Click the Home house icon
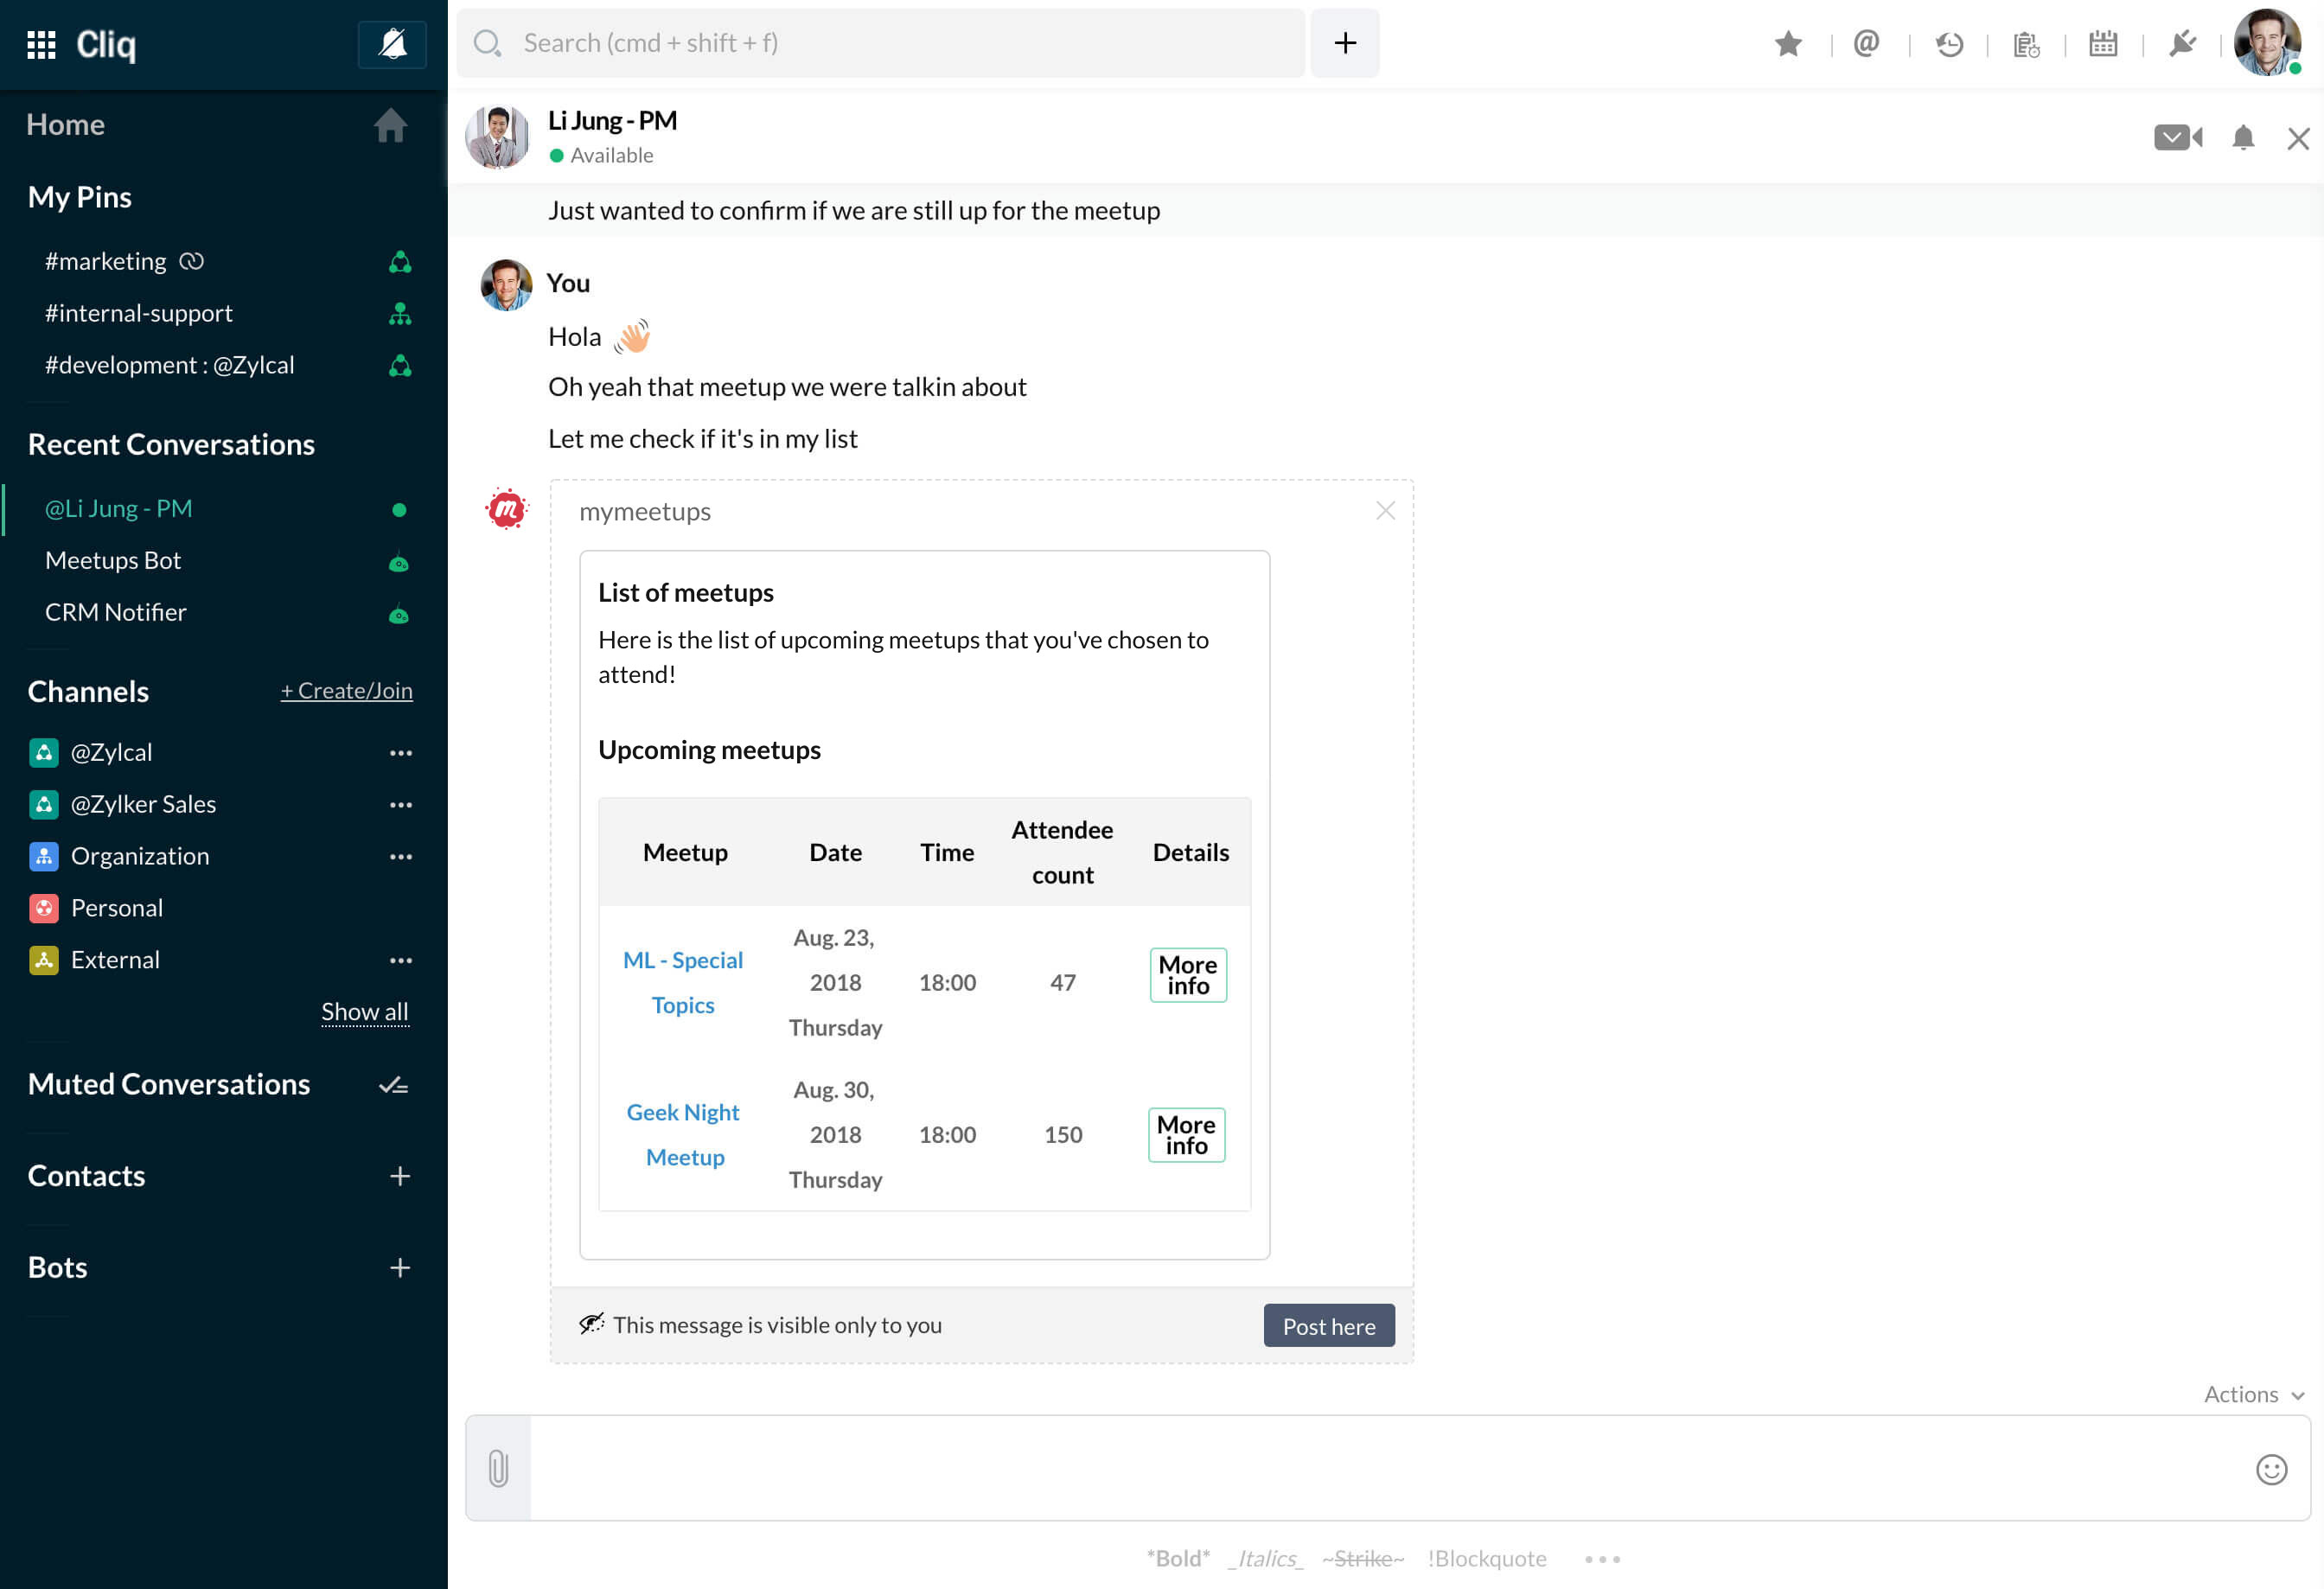Image resolution: width=2324 pixels, height=1589 pixels. tap(390, 125)
